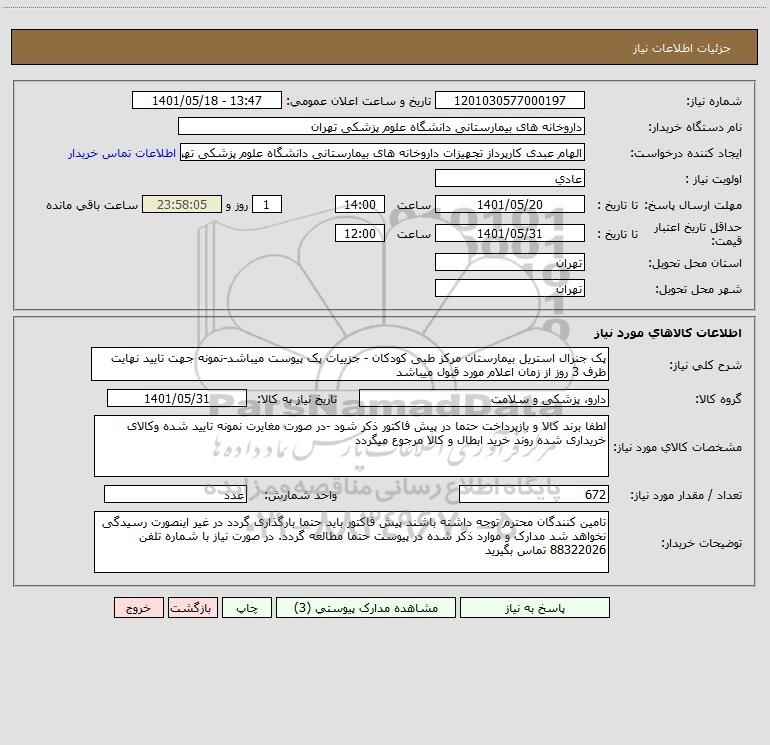Open مشاهده مدارک پیوستی (3) button
This screenshot has width=770, height=745.
pyautogui.click(x=366, y=607)
